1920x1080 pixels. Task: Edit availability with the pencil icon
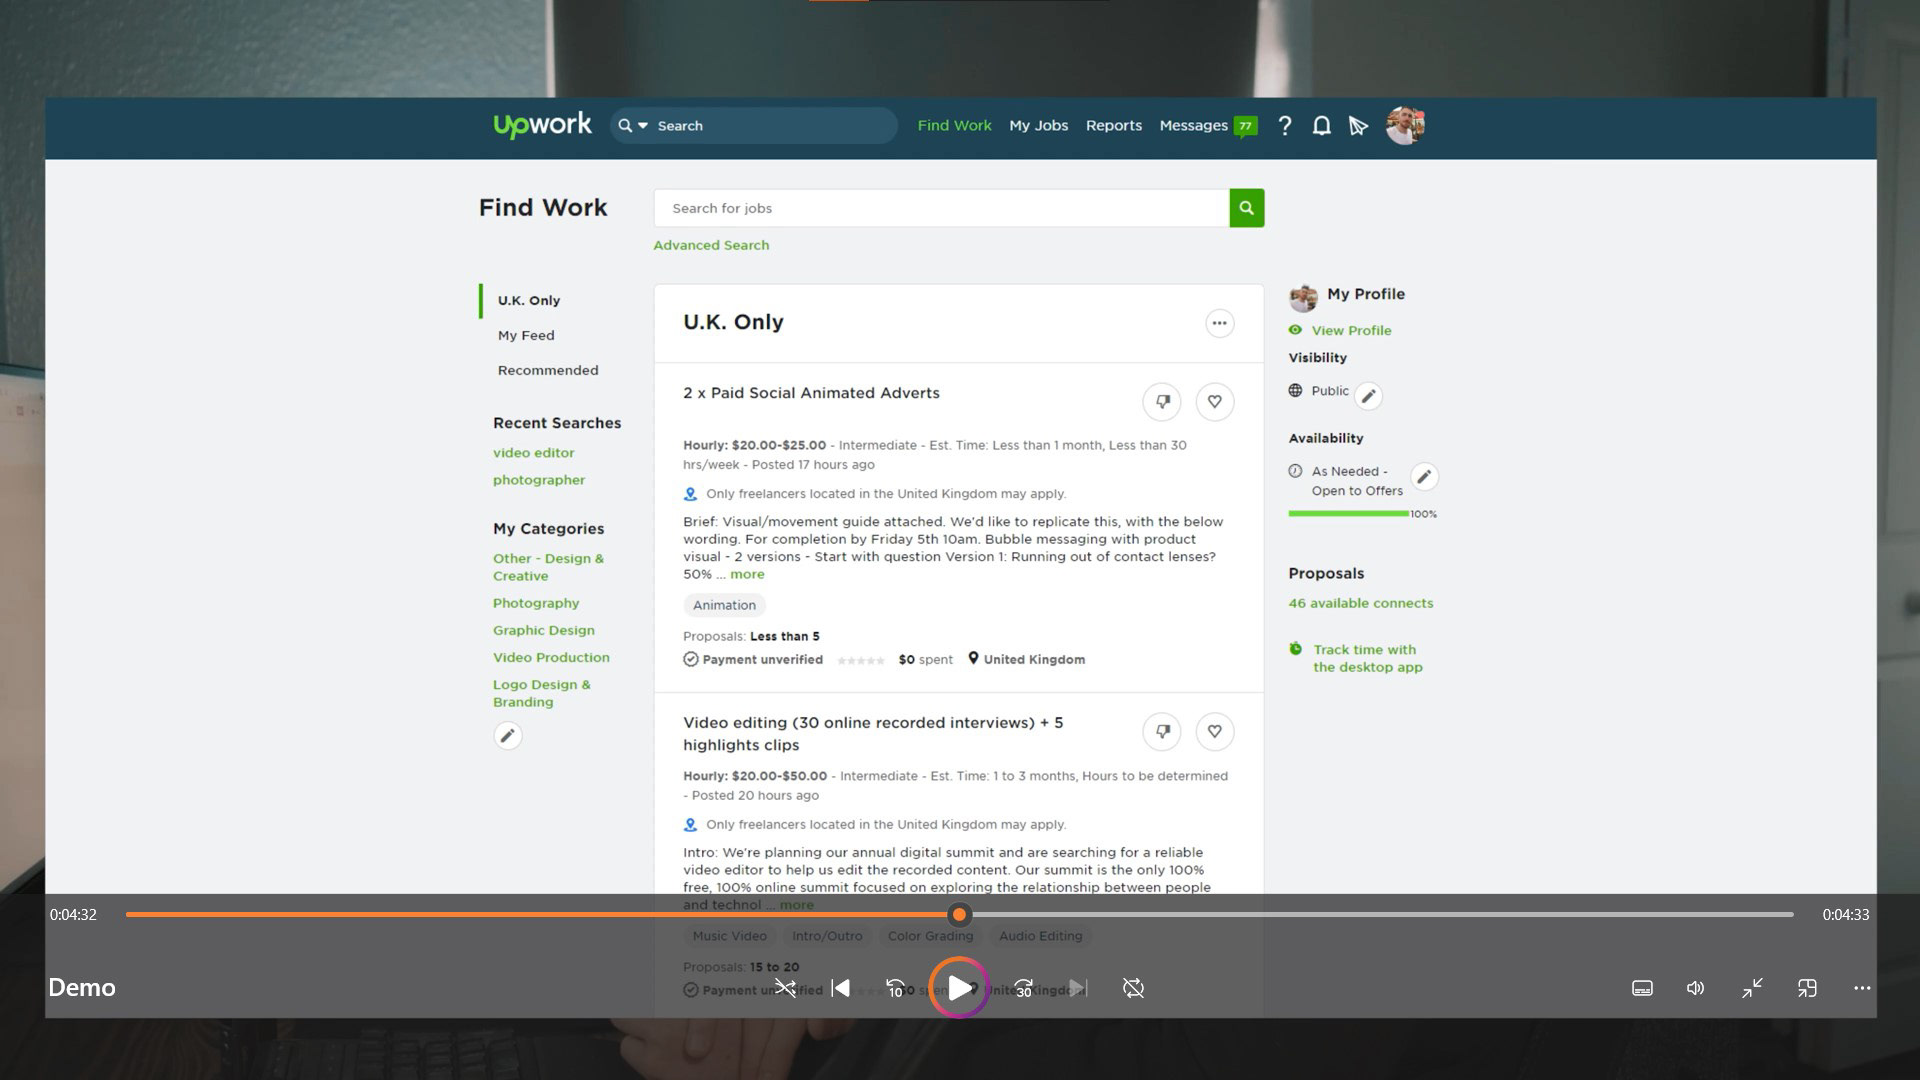[x=1424, y=477]
